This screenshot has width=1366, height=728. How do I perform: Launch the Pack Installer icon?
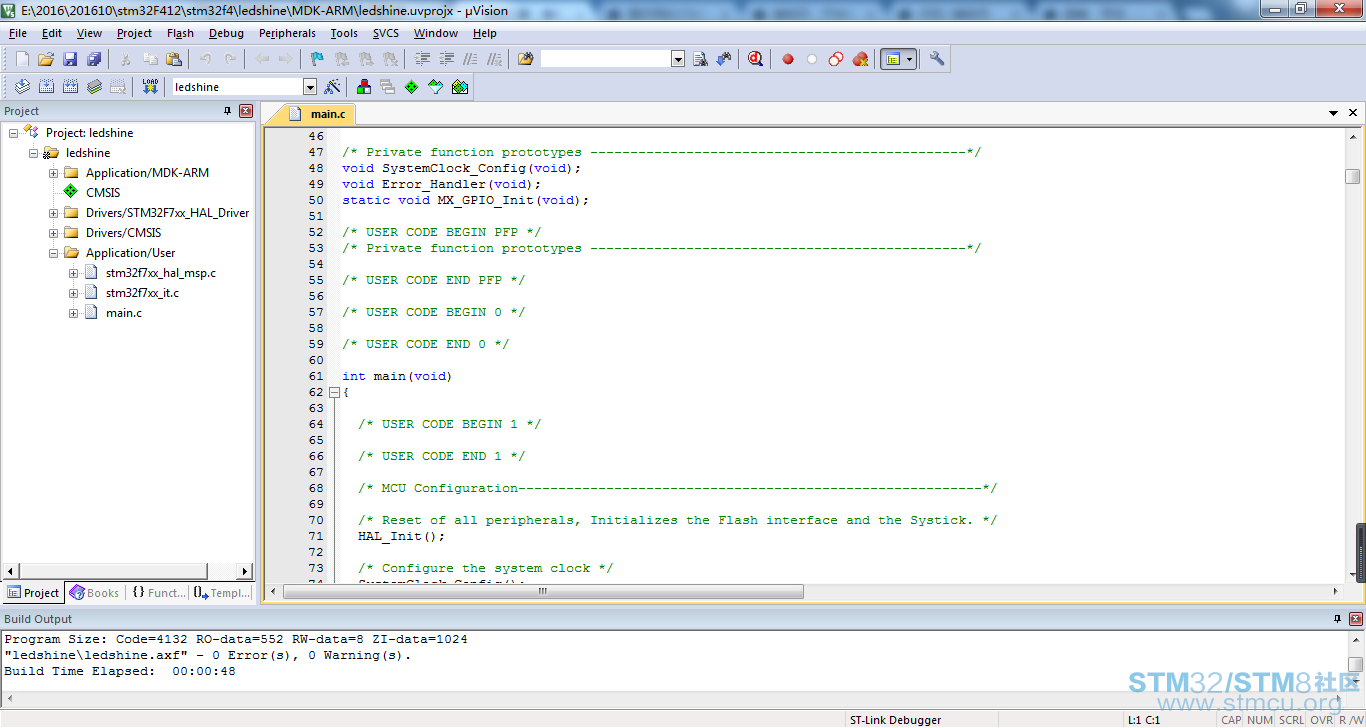coord(460,87)
